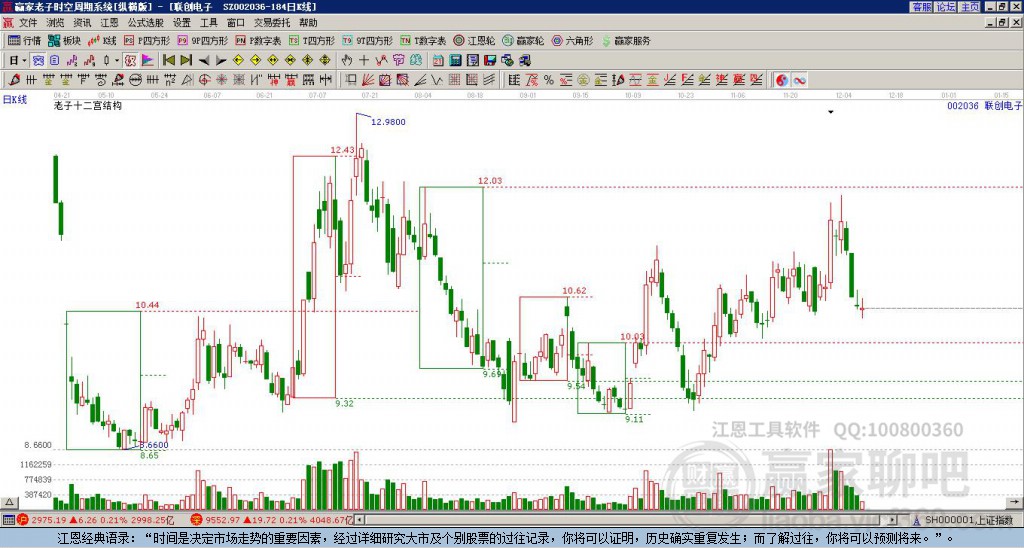The height and width of the screenshot is (548, 1024).
Task: Open the calendar icon in toolbar
Action: [438, 60]
